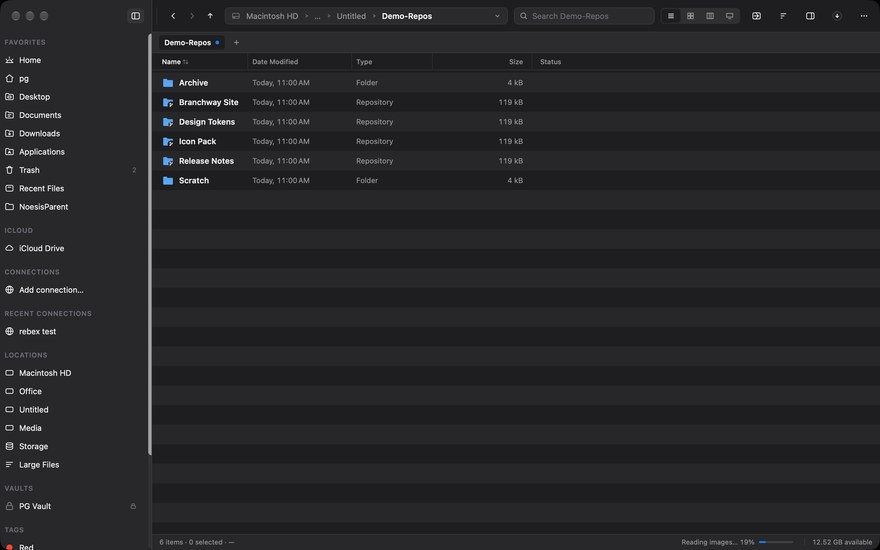
Task: Go forward with the right arrow
Action: [x=192, y=16]
